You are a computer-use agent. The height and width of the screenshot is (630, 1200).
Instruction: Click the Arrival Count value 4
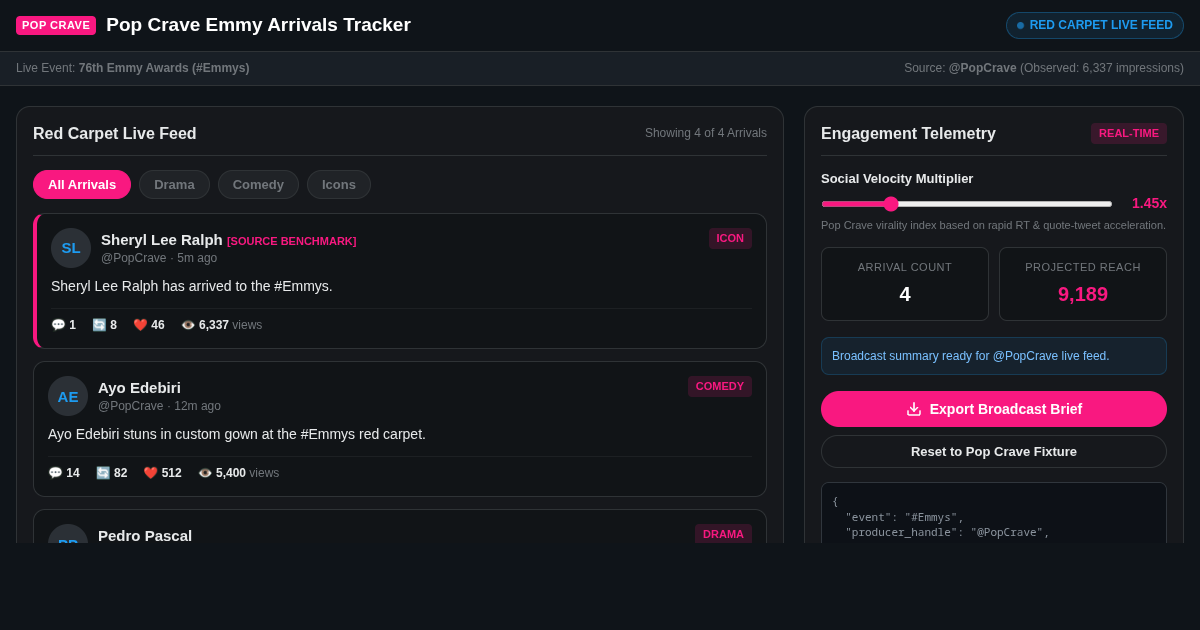[905, 294]
